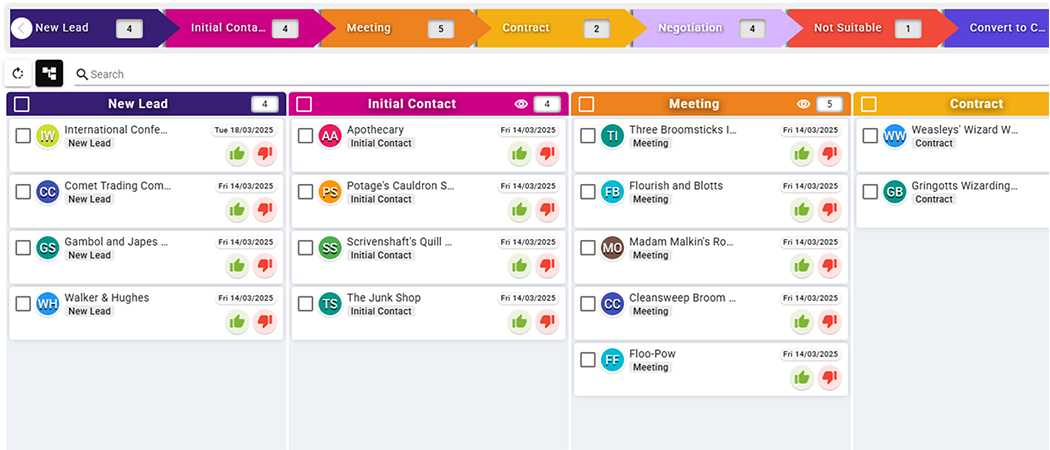
Task: Thumbs up Madam Malkin's card
Action: click(802, 267)
